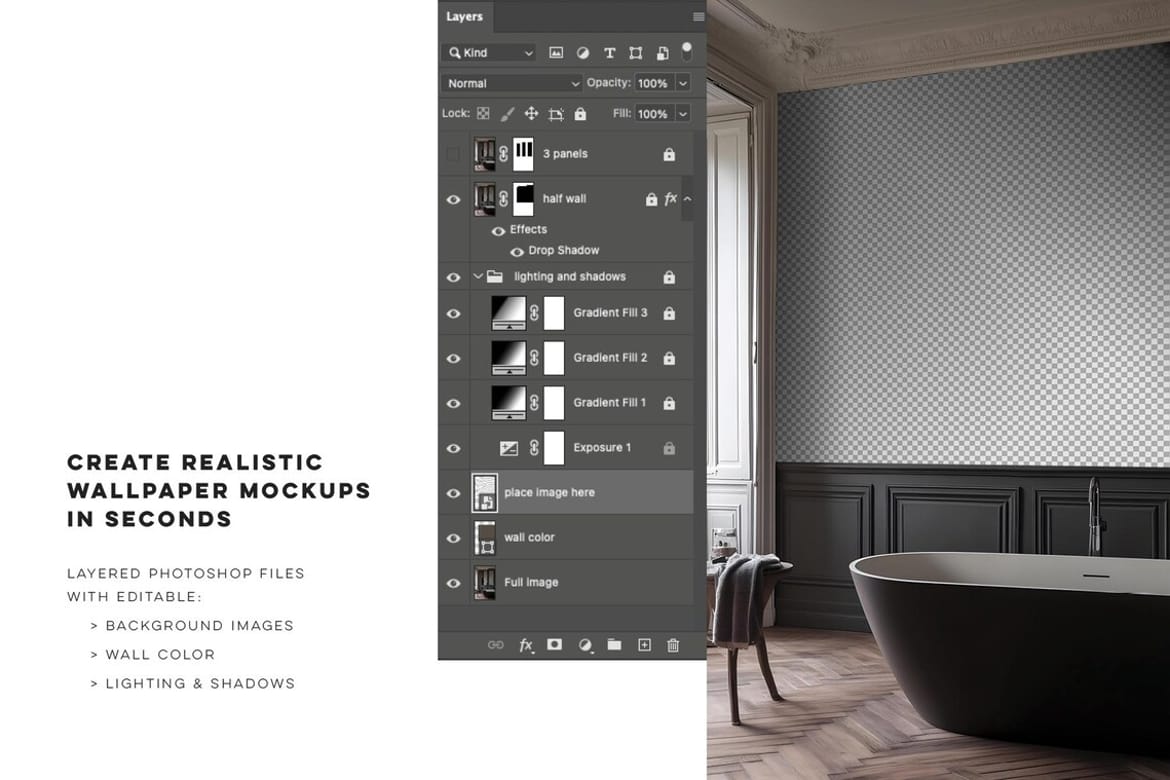The image size is (1170, 780).
Task: Hide the wall color layer
Action: coord(453,538)
